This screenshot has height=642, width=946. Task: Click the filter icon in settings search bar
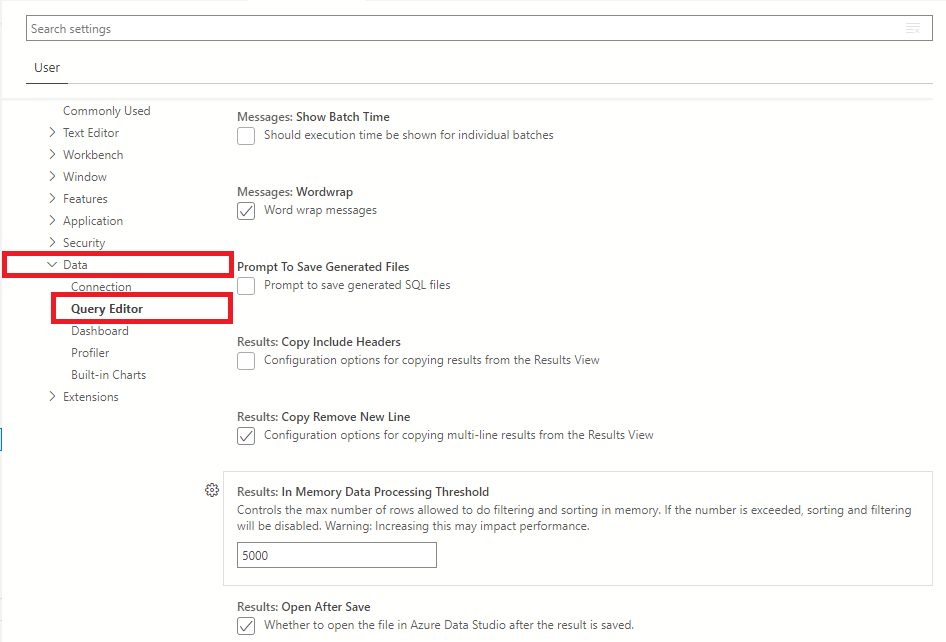(912, 28)
